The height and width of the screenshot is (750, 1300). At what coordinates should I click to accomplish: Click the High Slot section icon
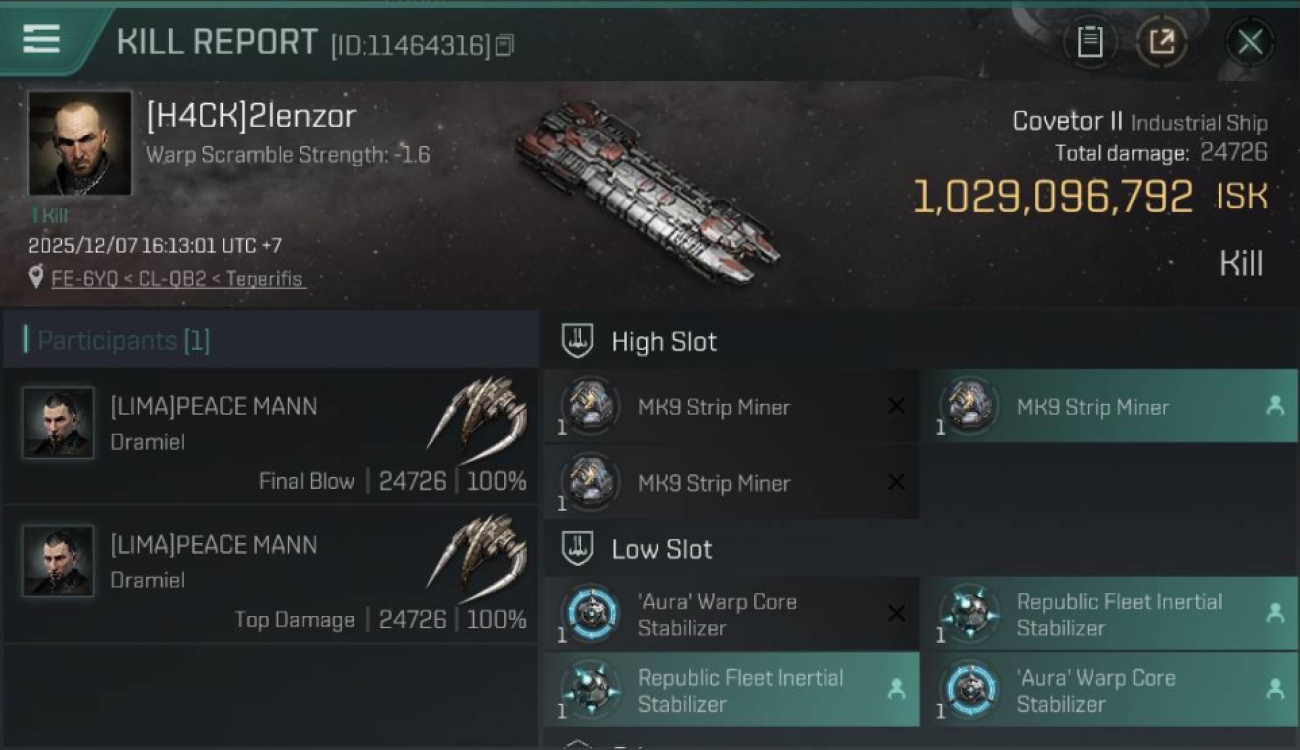coord(578,341)
